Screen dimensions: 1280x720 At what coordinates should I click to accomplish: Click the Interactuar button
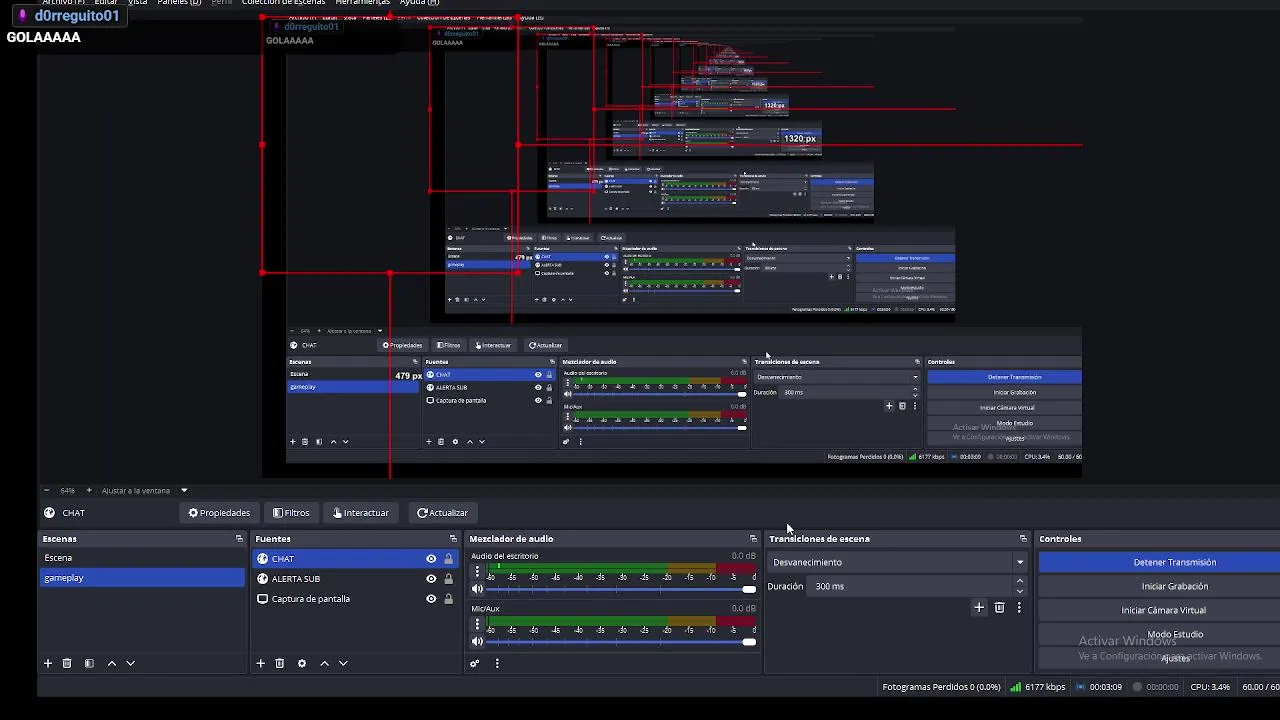361,513
